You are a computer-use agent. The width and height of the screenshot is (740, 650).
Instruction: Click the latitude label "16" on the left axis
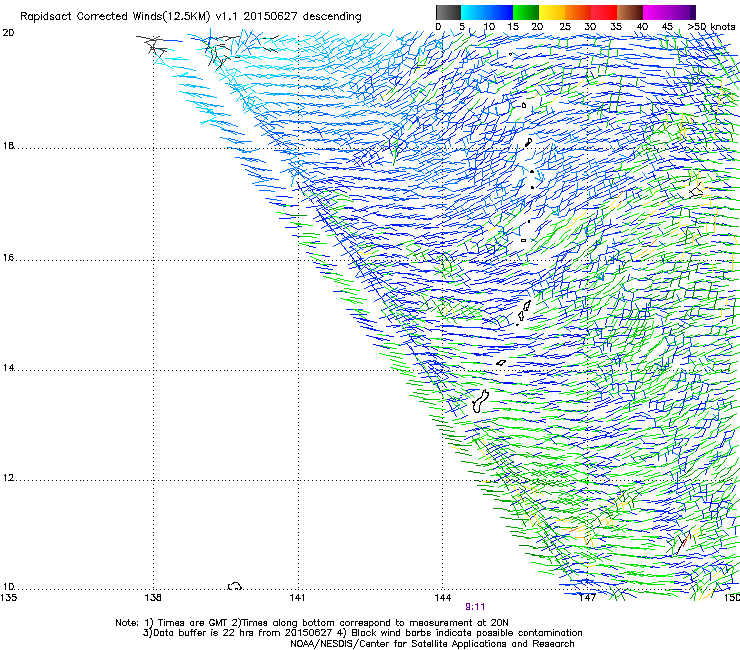pos(8,257)
